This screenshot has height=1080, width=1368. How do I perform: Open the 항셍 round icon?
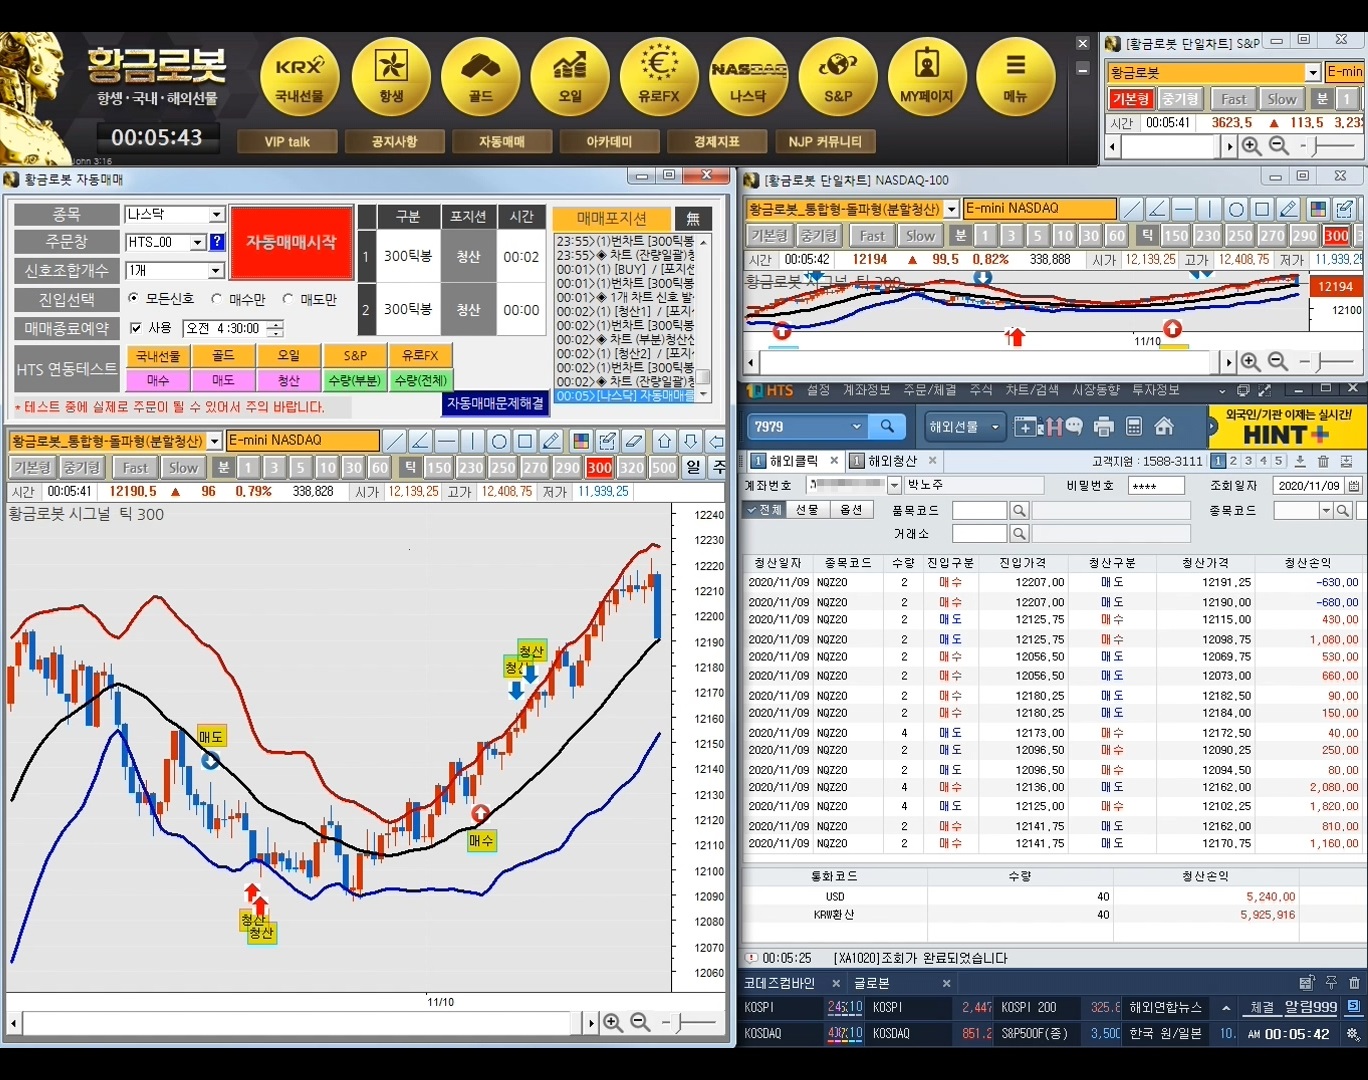click(x=391, y=78)
